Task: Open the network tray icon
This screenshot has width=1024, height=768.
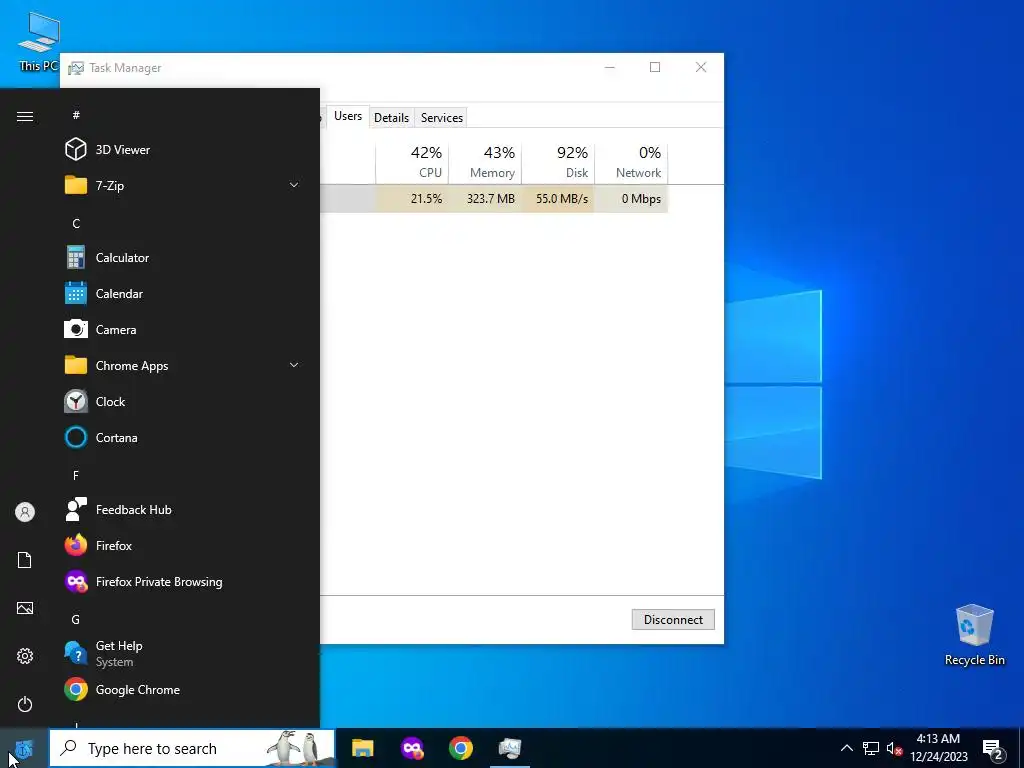Action: point(871,748)
